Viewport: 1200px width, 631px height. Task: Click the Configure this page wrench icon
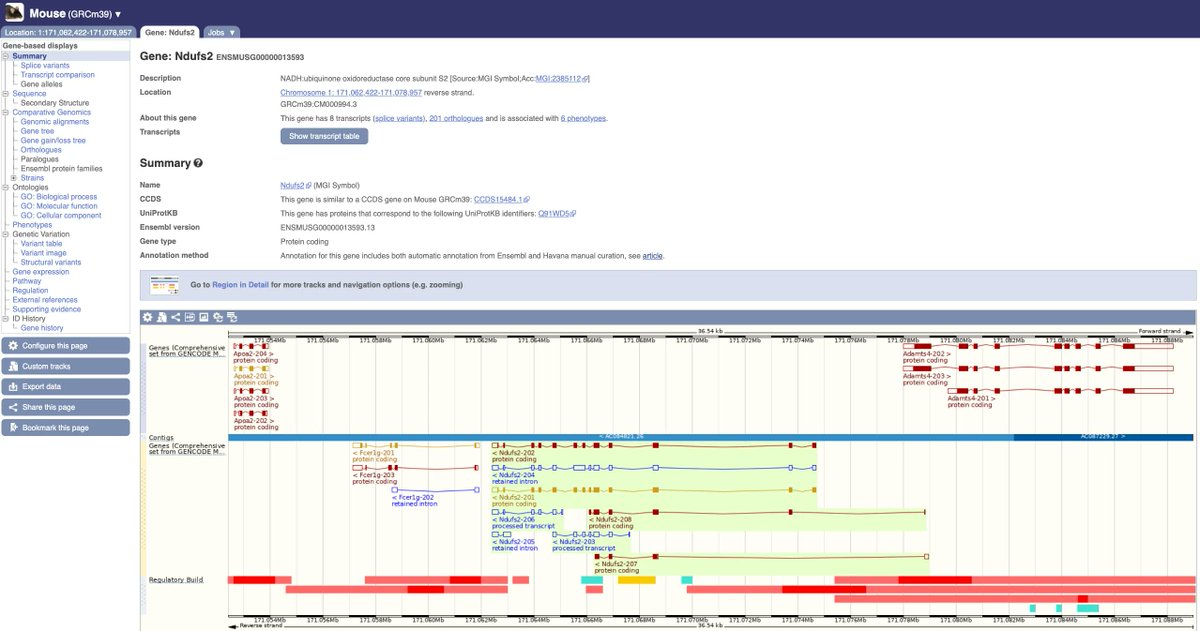click(12, 346)
